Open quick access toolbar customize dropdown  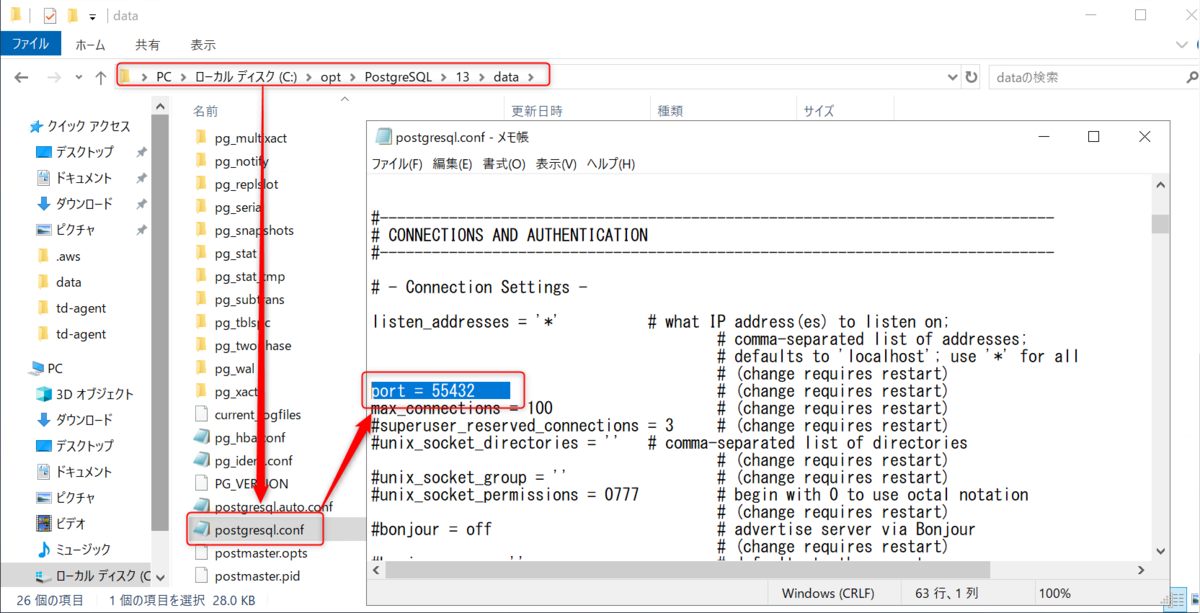click(93, 16)
